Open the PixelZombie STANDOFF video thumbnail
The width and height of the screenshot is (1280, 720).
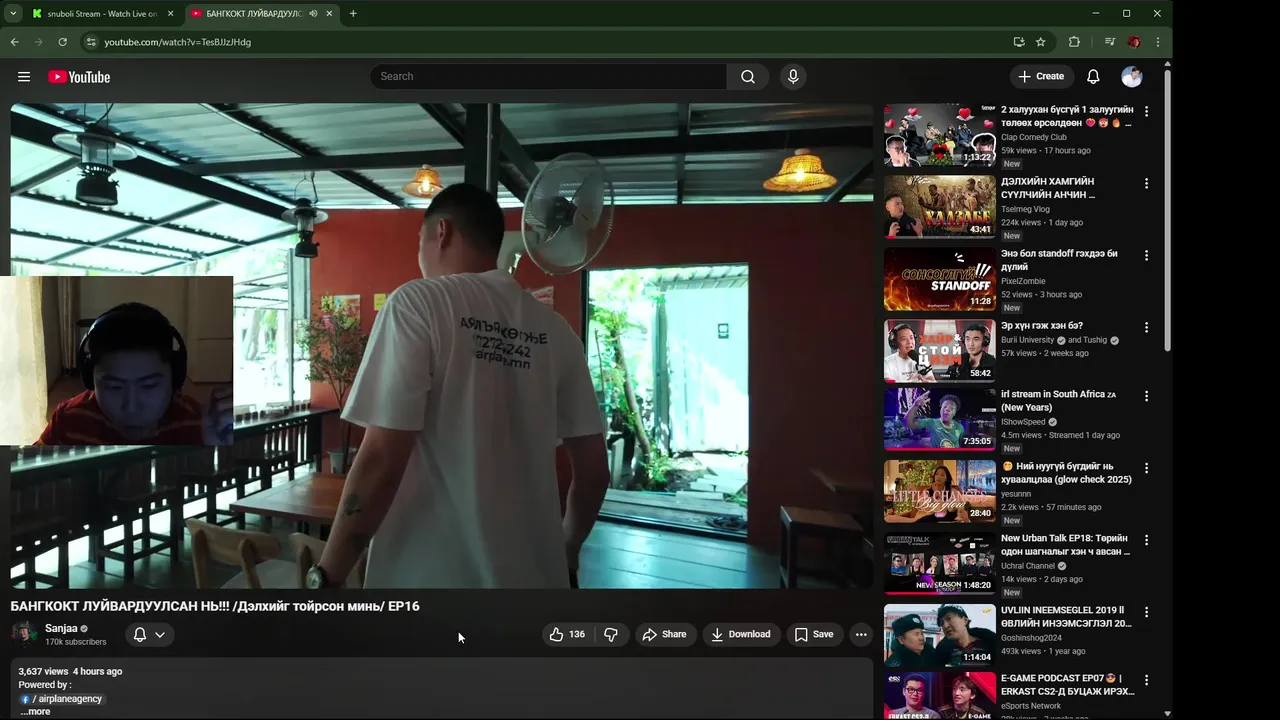940,279
